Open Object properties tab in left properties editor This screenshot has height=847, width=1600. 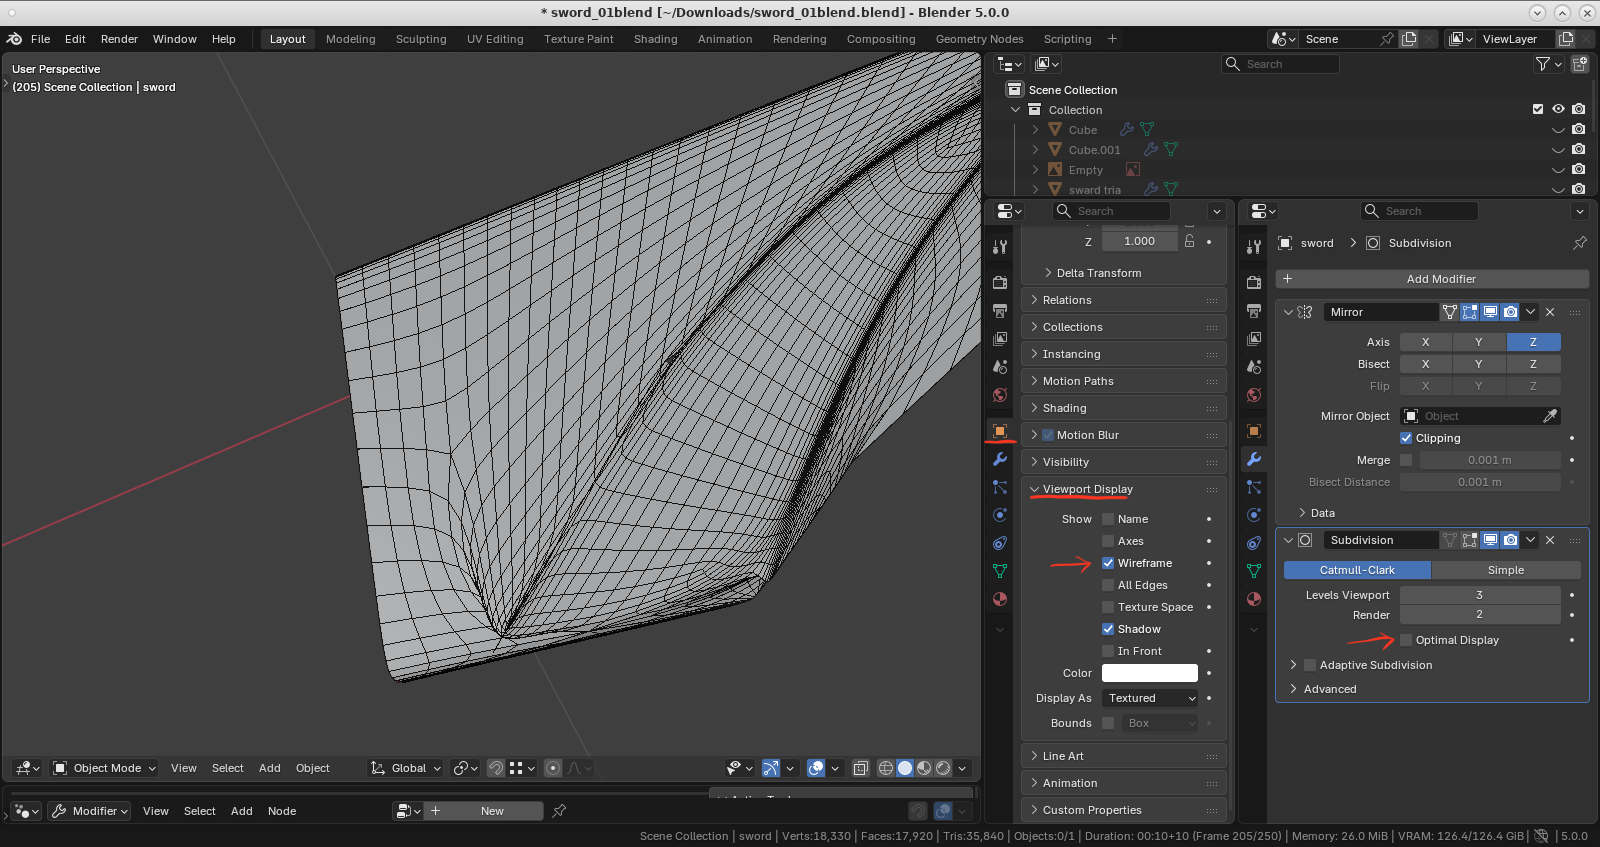click(999, 431)
